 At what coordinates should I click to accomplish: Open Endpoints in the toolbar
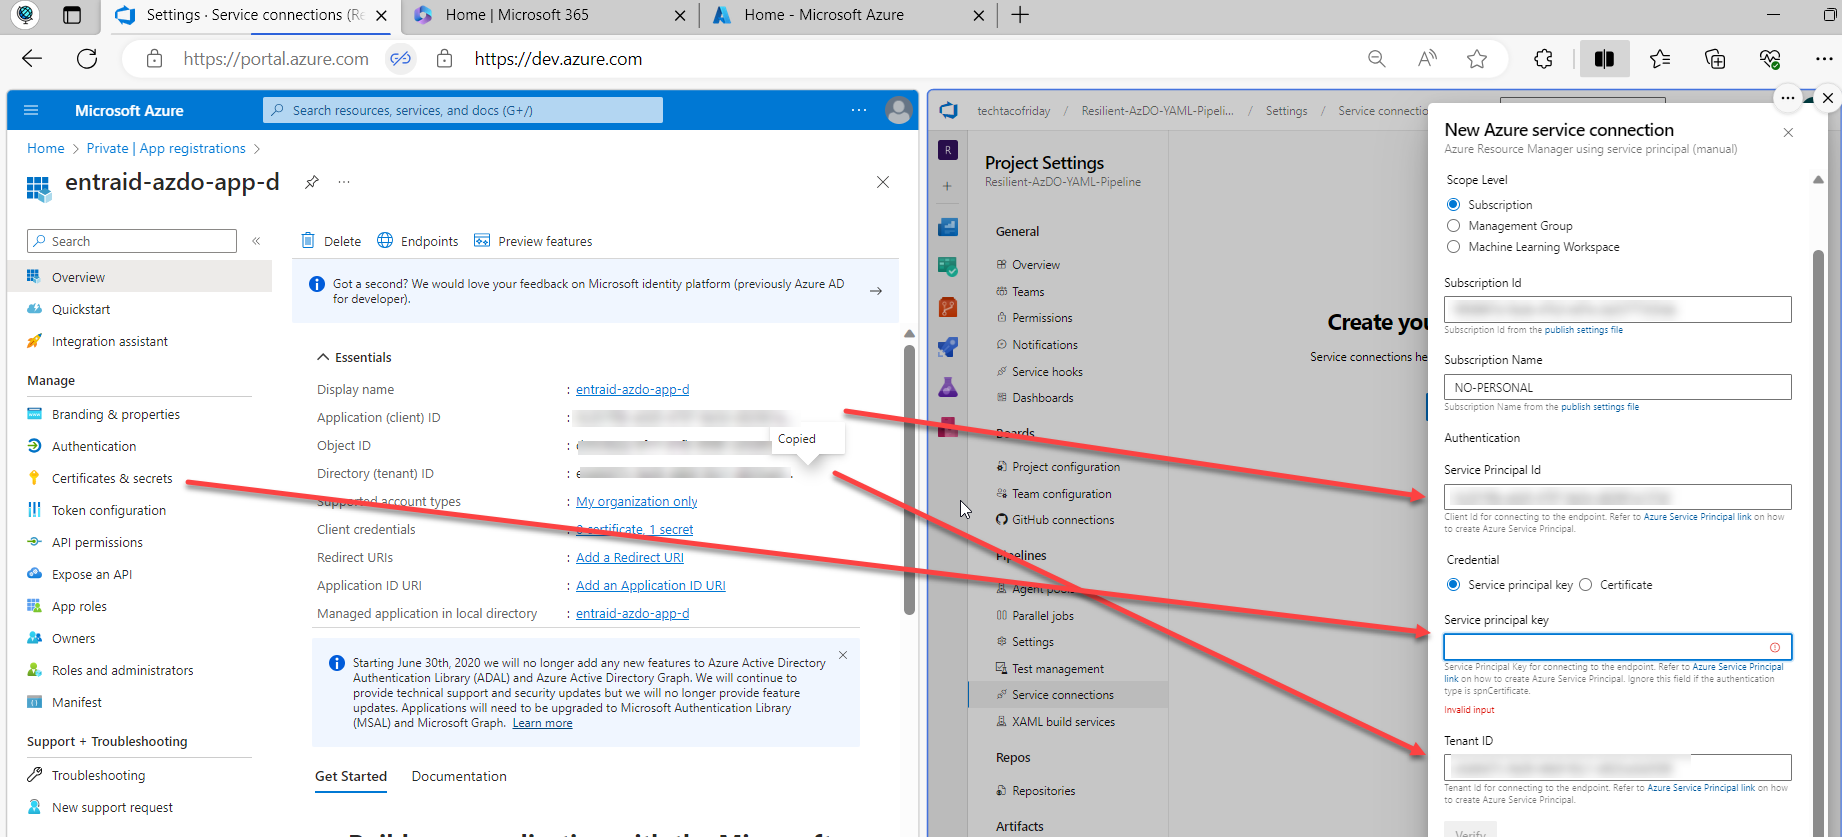click(x=418, y=241)
